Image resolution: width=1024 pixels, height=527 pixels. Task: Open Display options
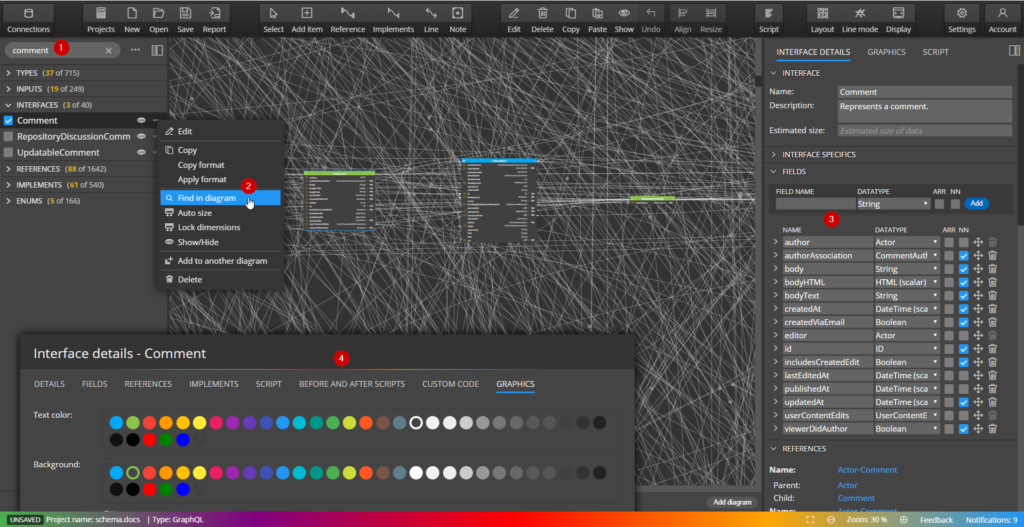click(899, 20)
